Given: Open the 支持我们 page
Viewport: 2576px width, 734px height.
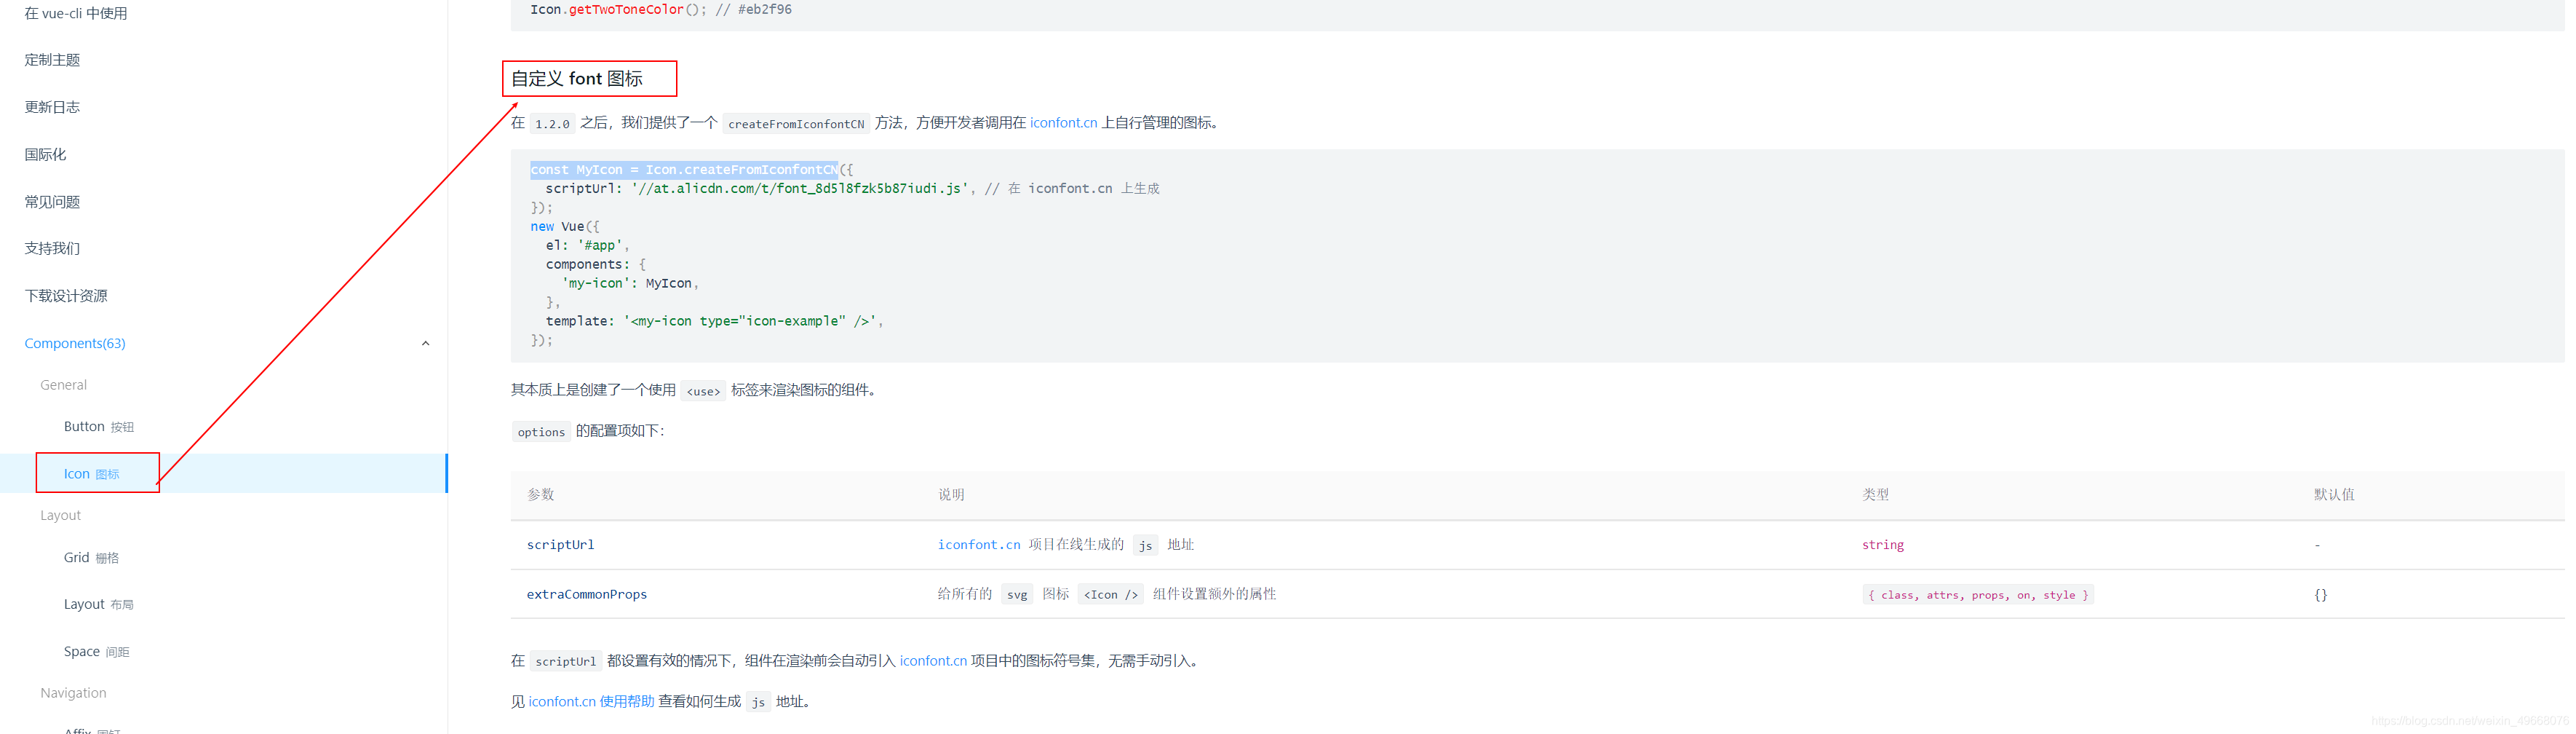Looking at the screenshot, I should click(x=51, y=247).
